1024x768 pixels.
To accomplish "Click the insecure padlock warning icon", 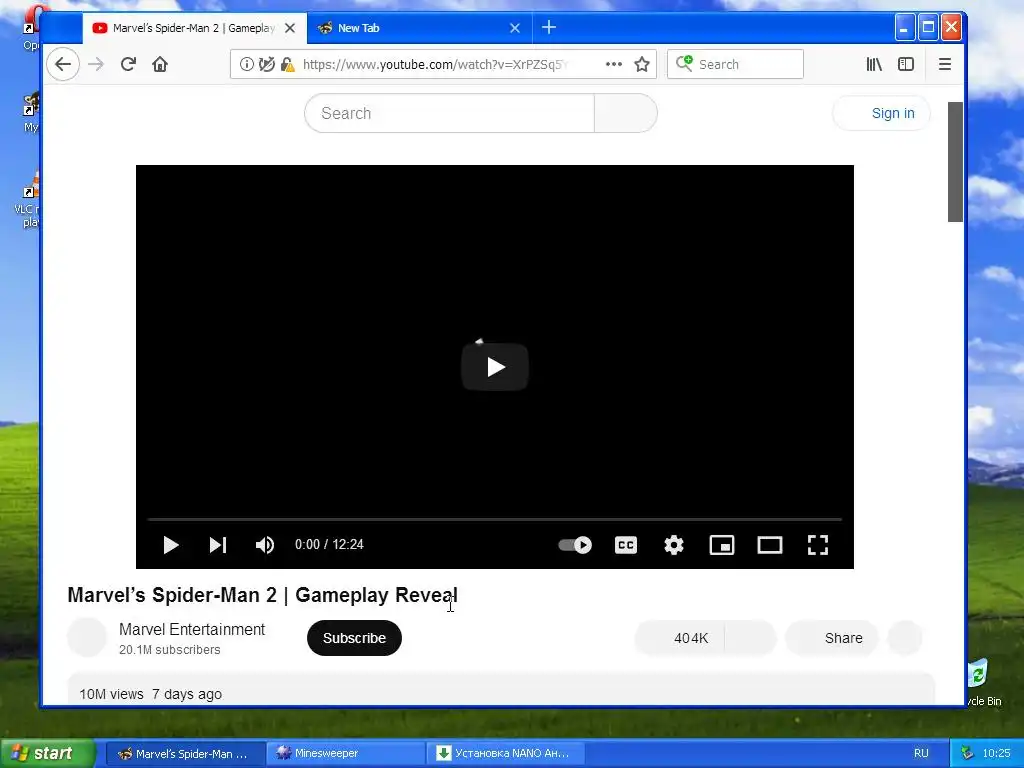I will pyautogui.click(x=287, y=64).
